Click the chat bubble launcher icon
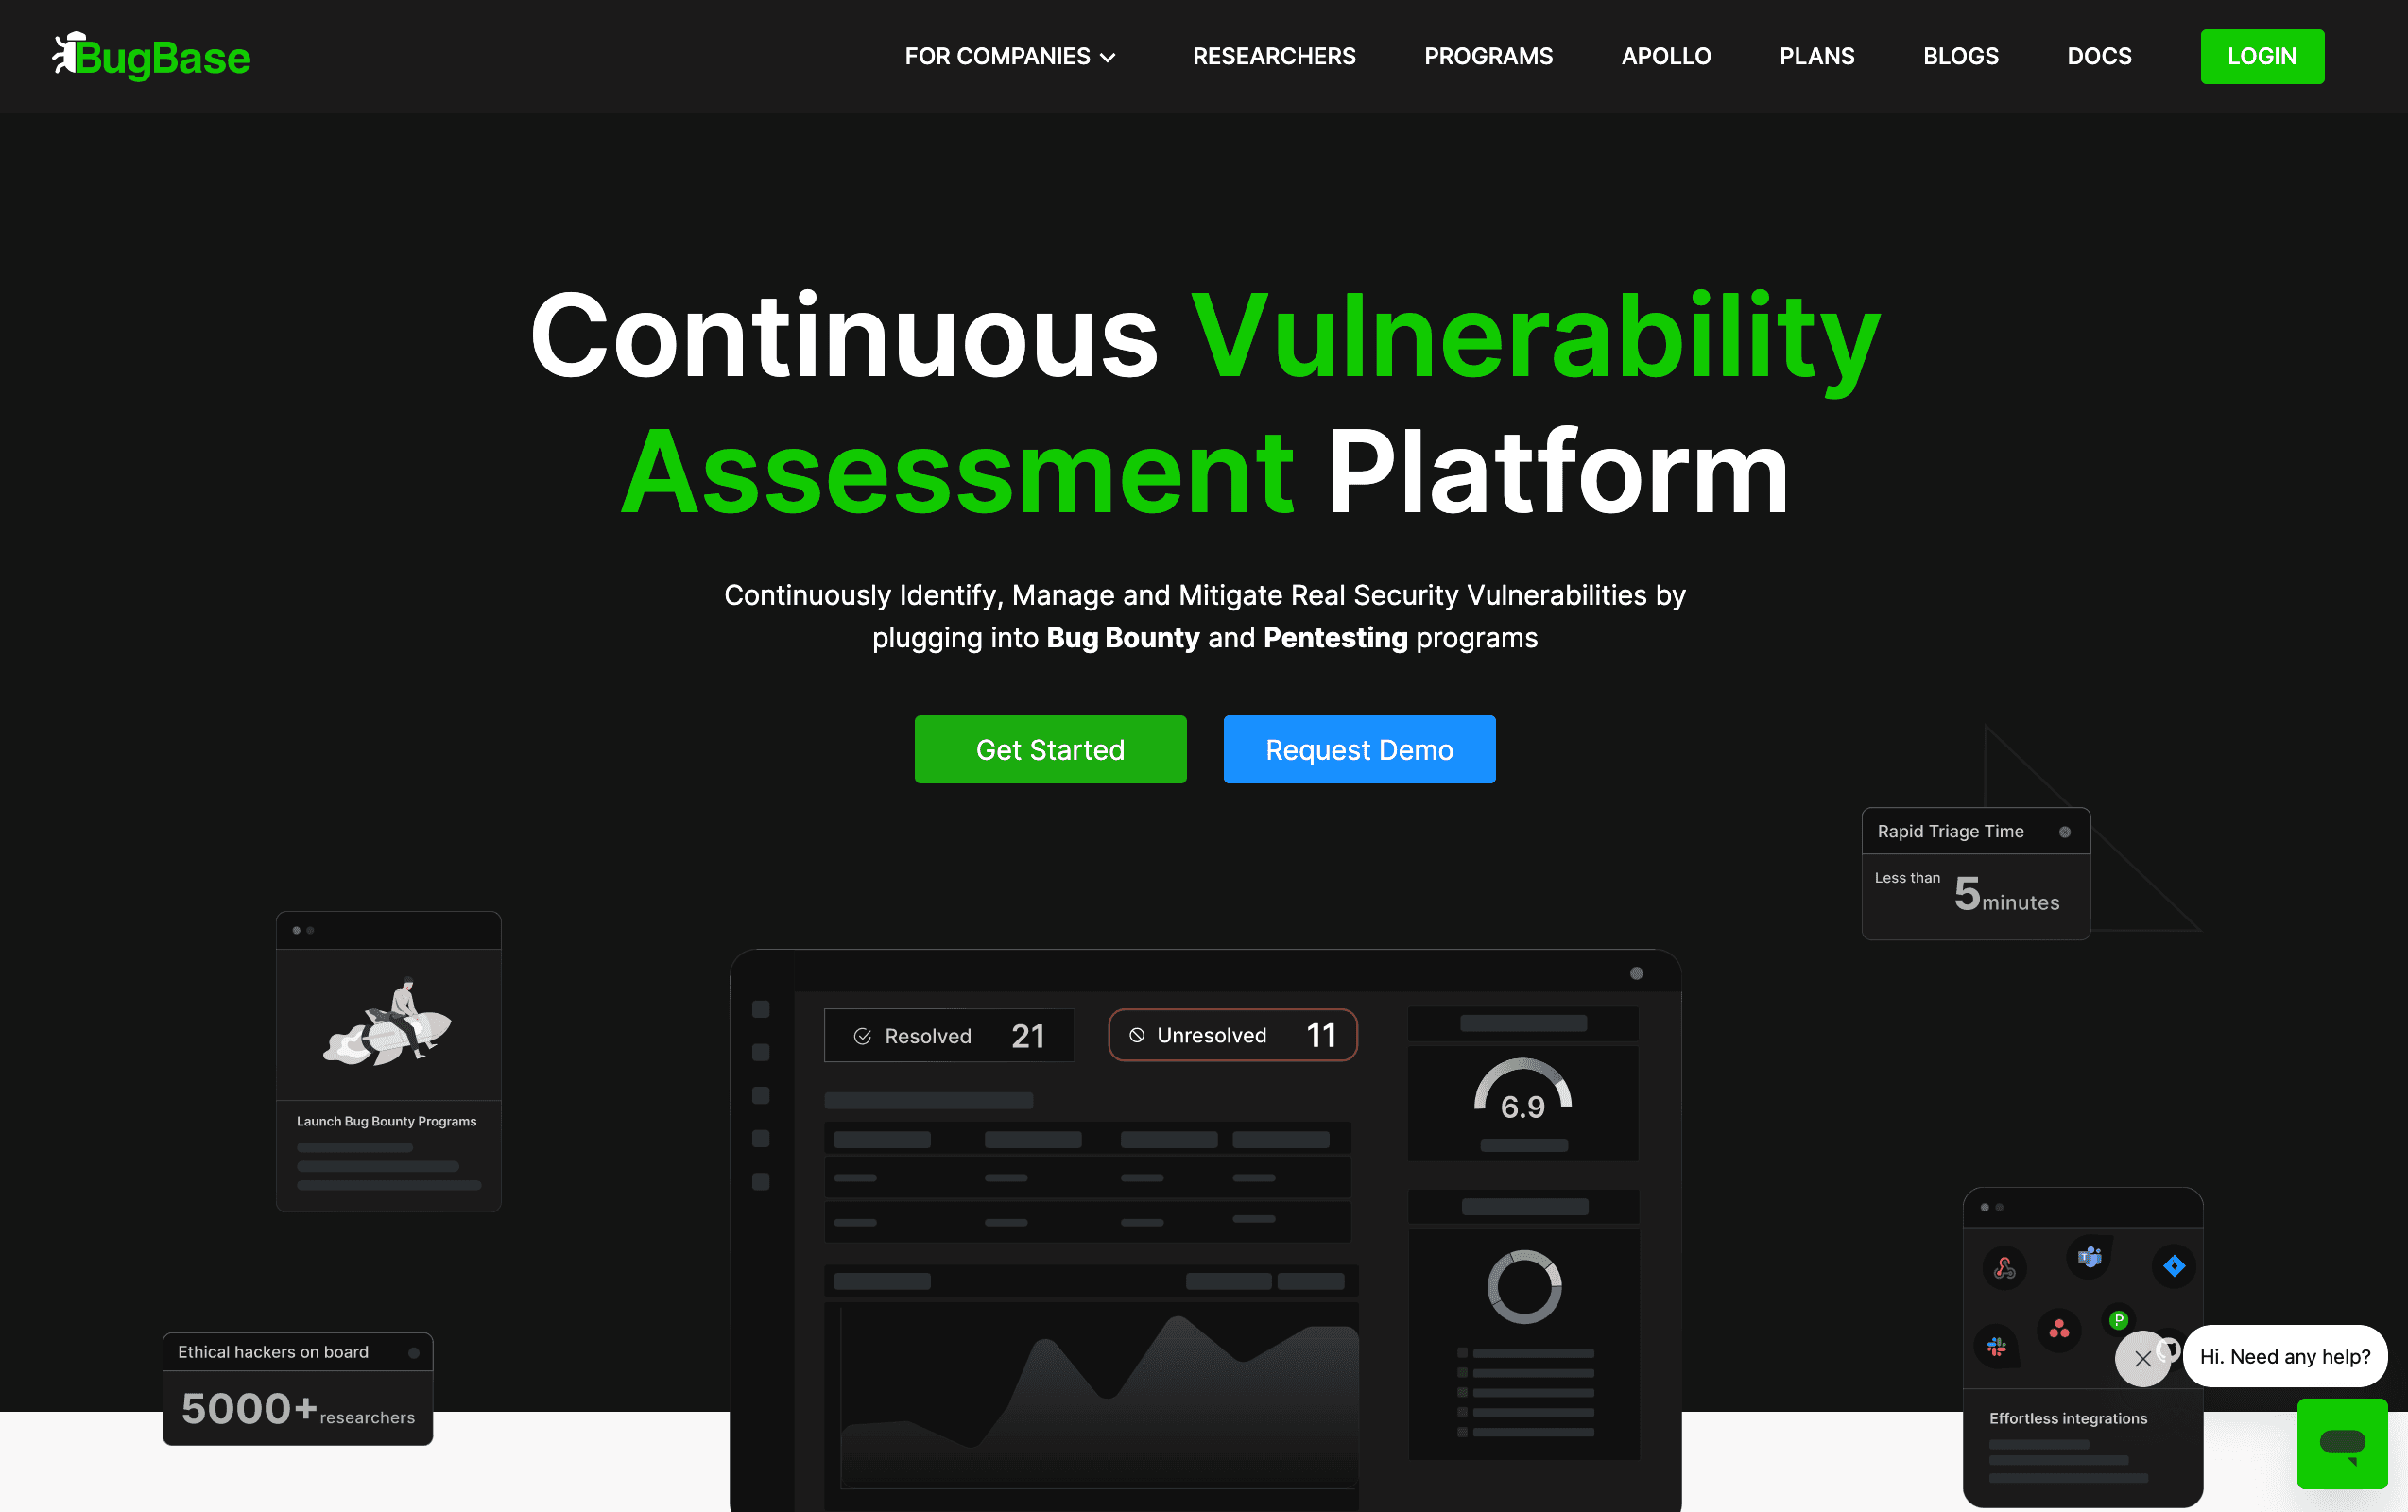 pos(2346,1442)
